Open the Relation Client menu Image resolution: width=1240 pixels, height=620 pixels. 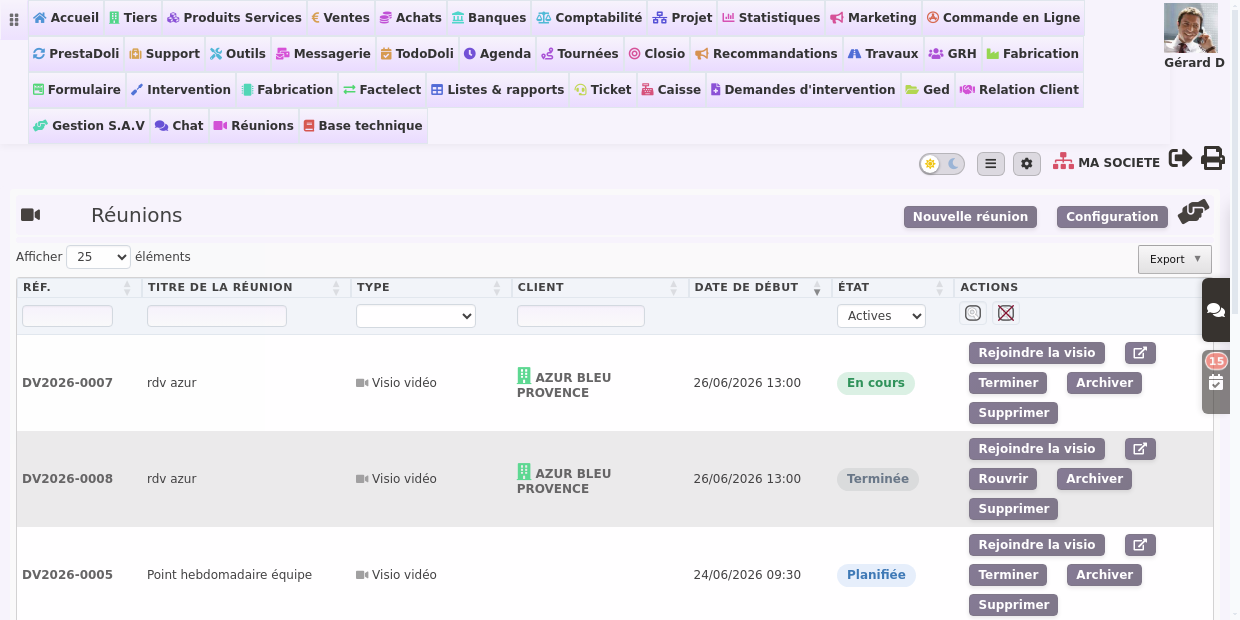(x=1019, y=90)
